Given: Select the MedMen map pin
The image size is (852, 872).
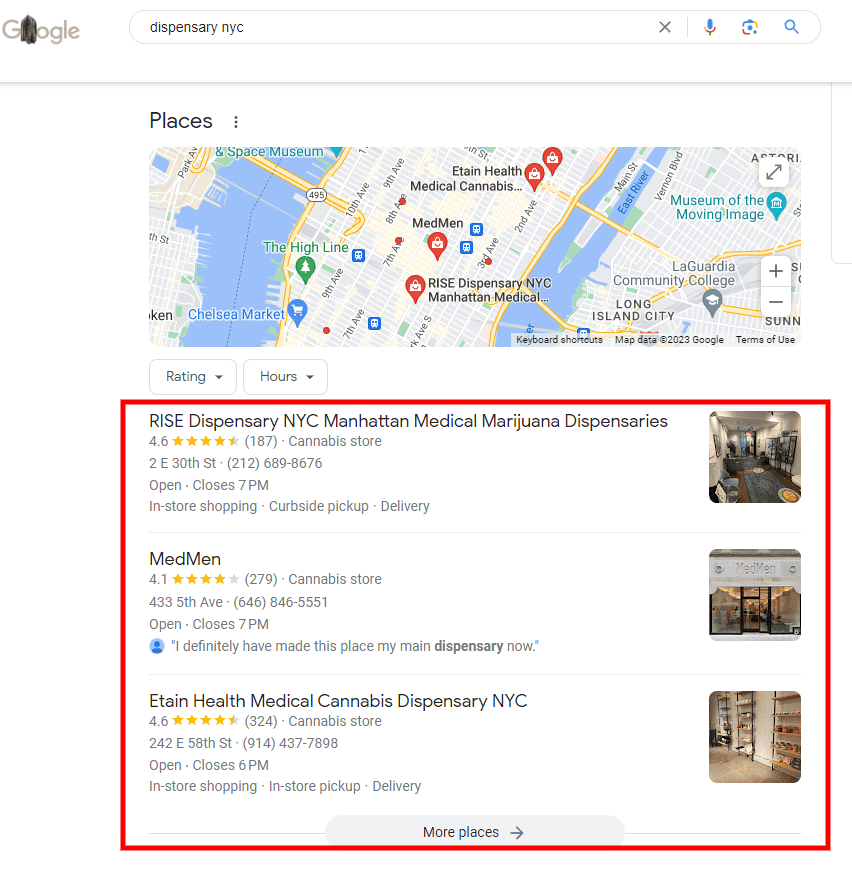Looking at the screenshot, I should [437, 245].
